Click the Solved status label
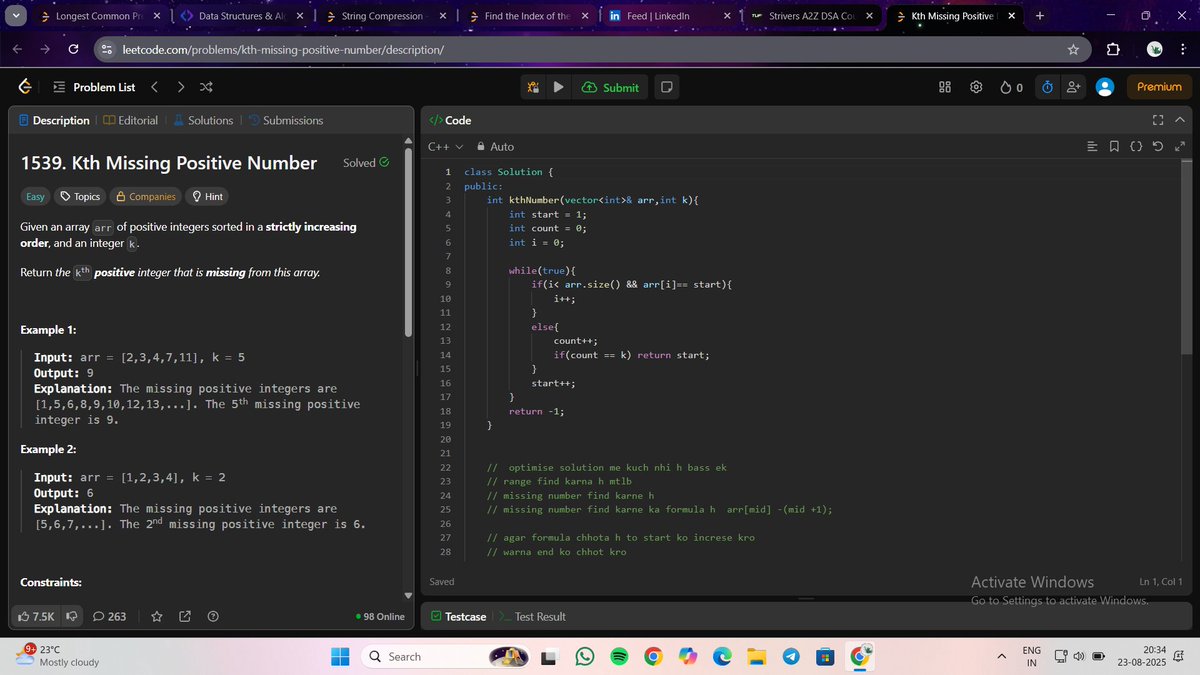This screenshot has width=1200, height=675. (x=366, y=163)
